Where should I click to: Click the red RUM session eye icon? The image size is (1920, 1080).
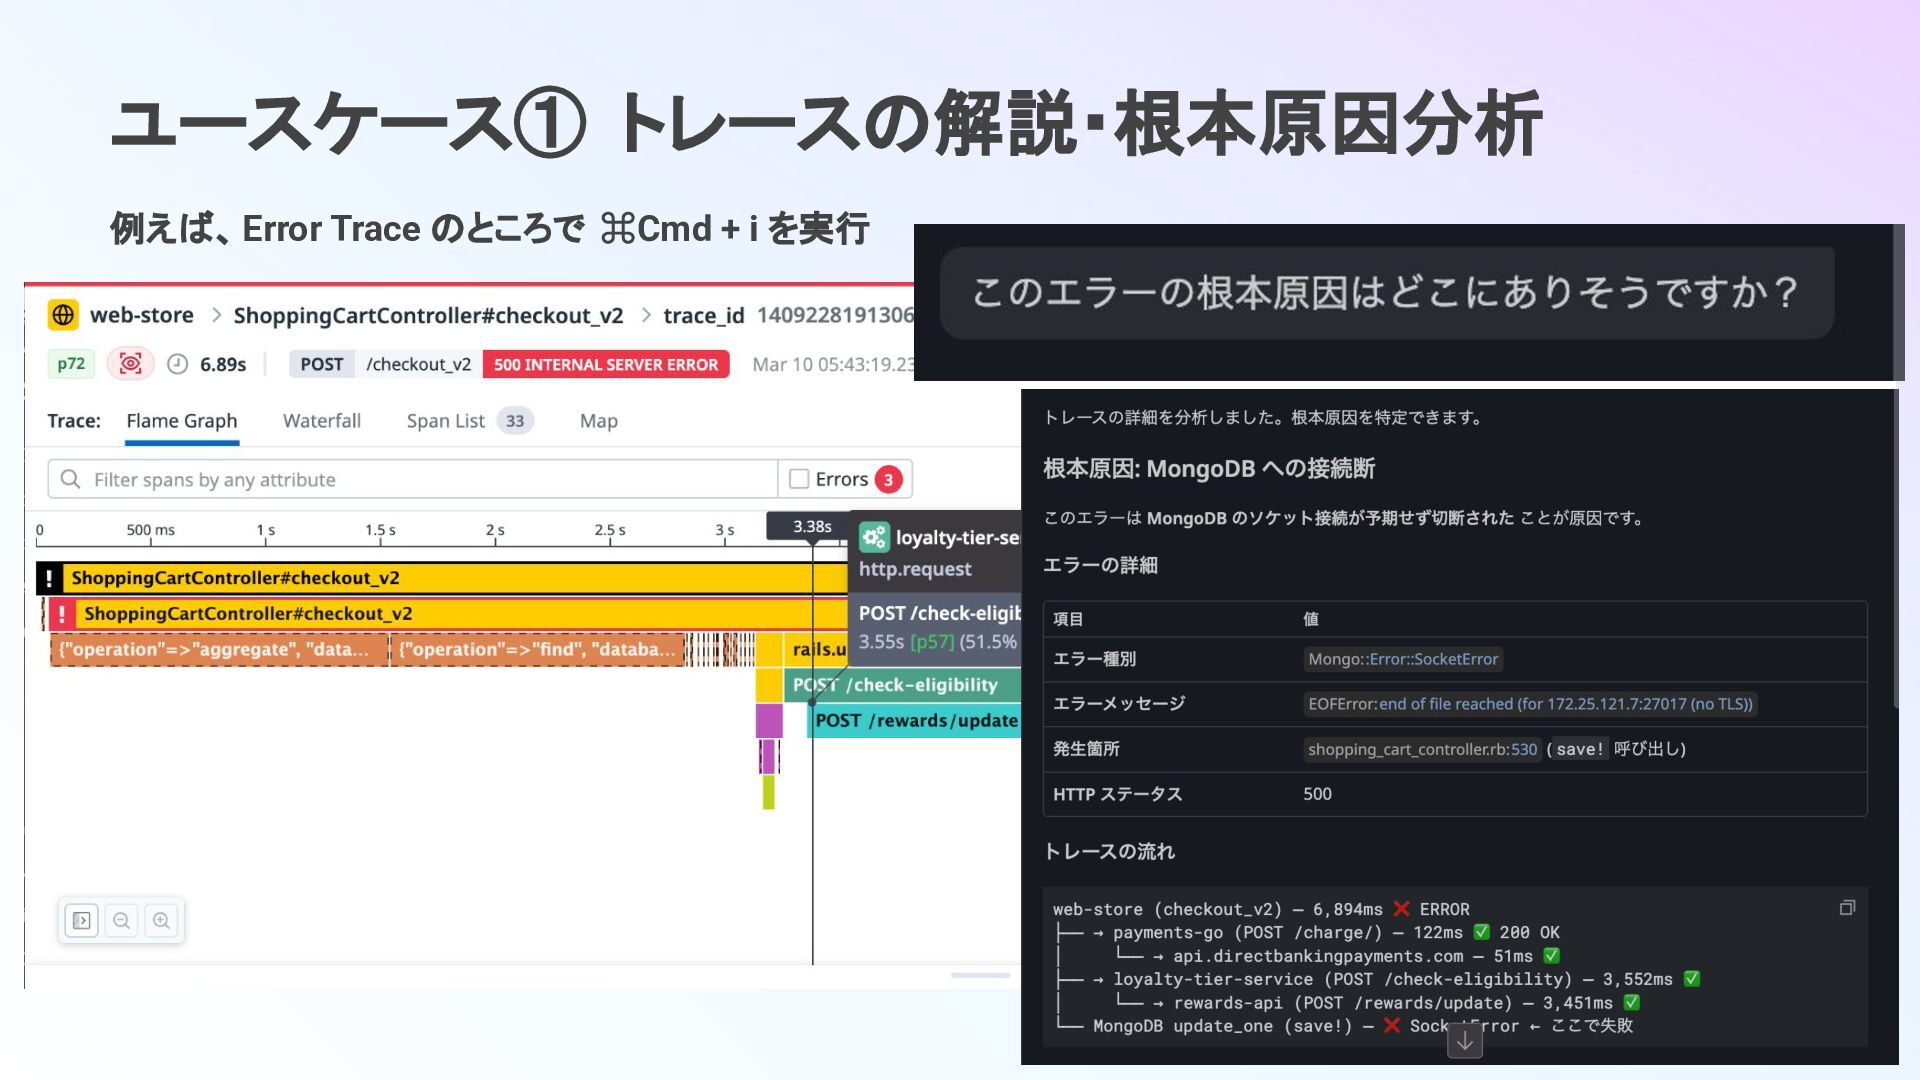pyautogui.click(x=130, y=364)
